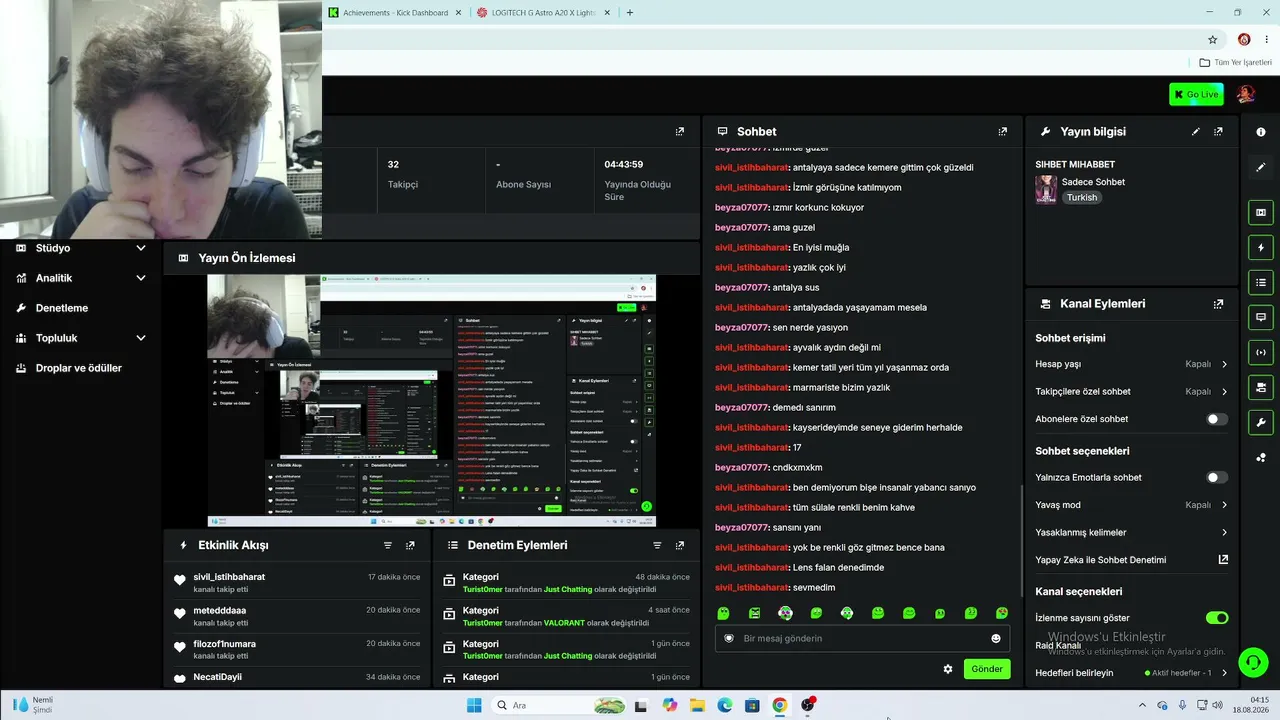Screen dimensions: 1280x720
Task: Open Hedefleri belirleyin chevron
Action: pos(1224,673)
